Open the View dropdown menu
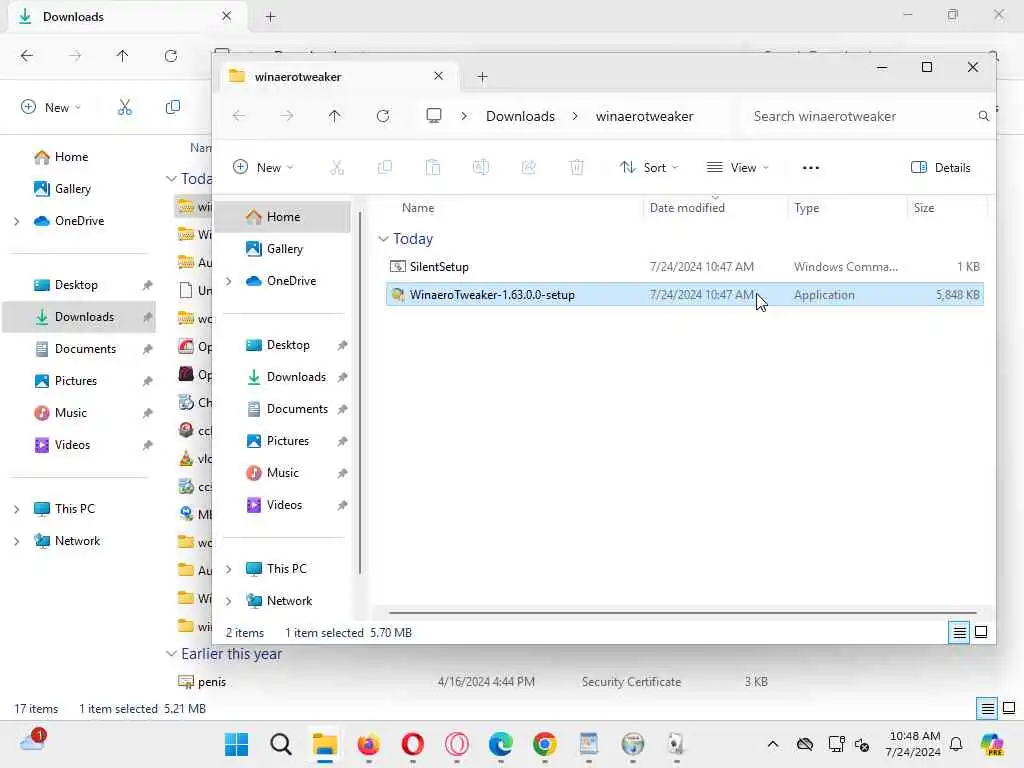This screenshot has width=1024, height=768. tap(738, 168)
